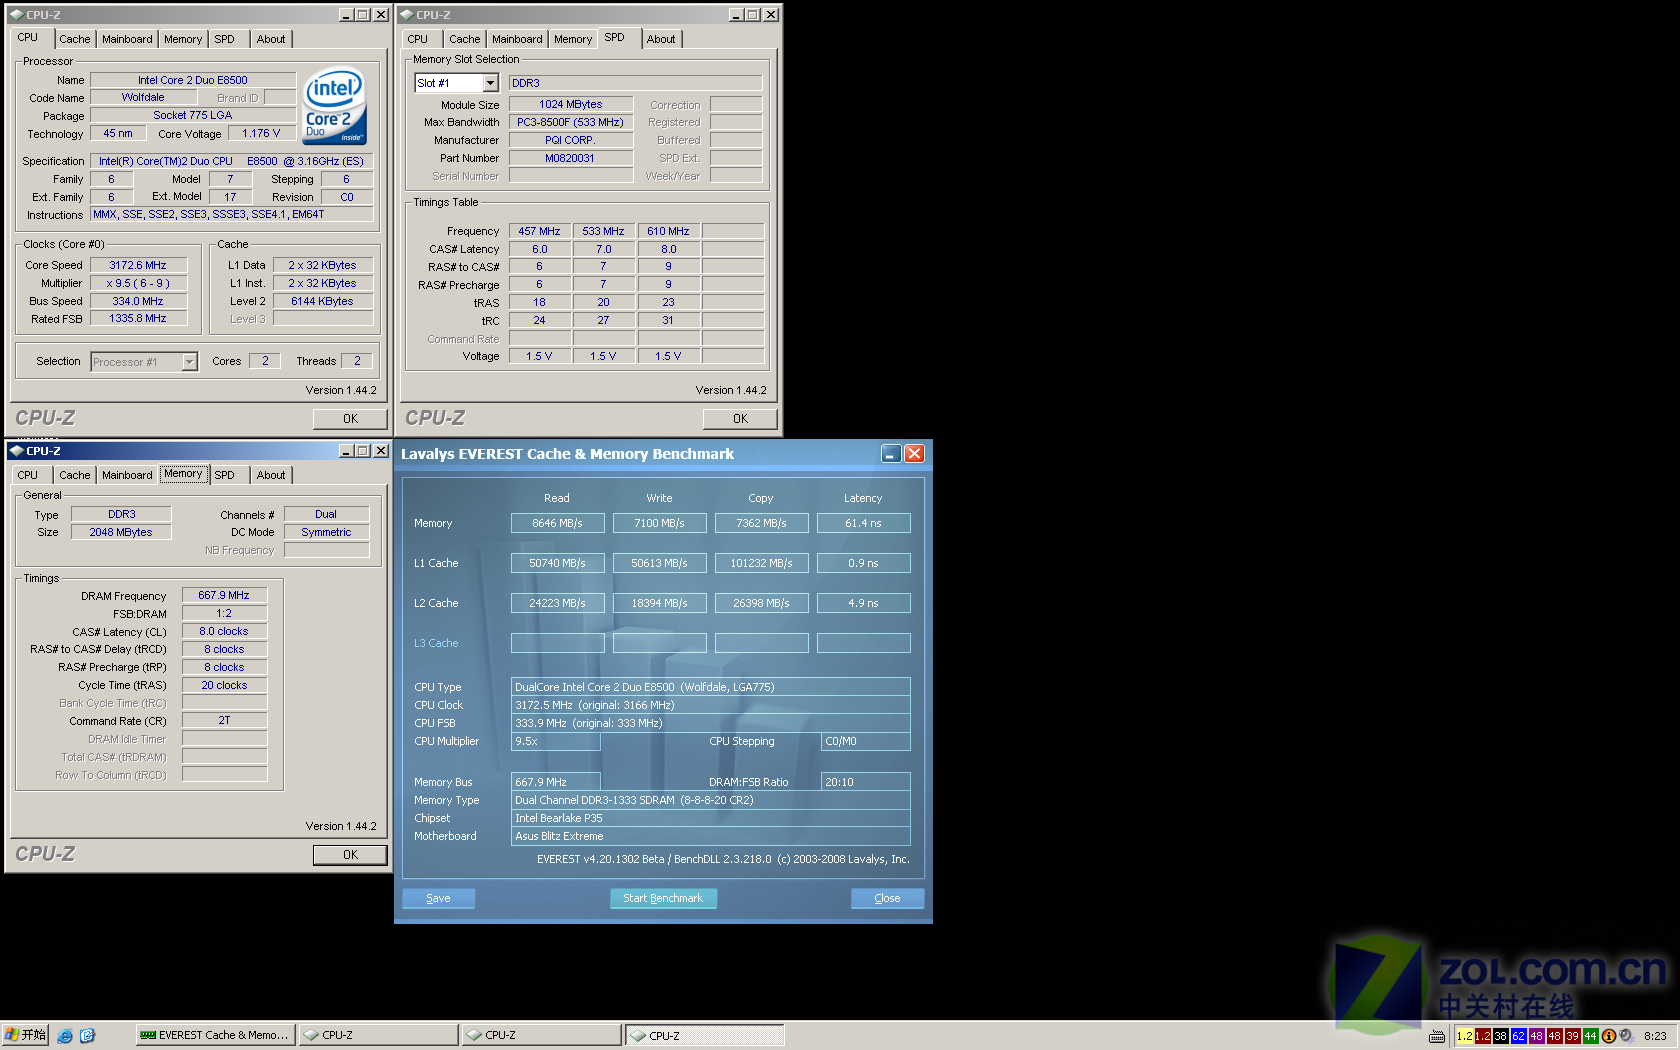The height and width of the screenshot is (1050, 1680).
Task: Click the second quick launch icon beside Internet Explorer
Action: pos(87,1035)
